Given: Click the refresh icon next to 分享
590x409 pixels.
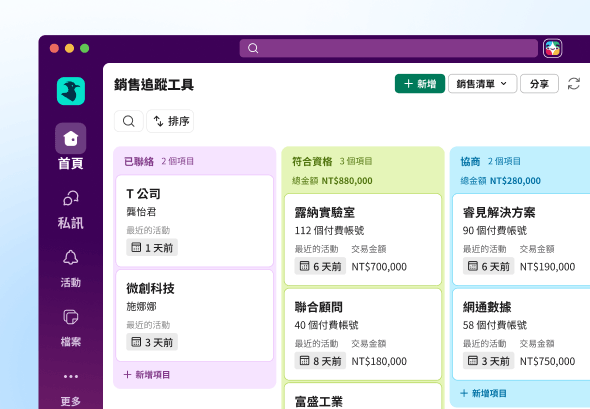Looking at the screenshot, I should coord(574,84).
